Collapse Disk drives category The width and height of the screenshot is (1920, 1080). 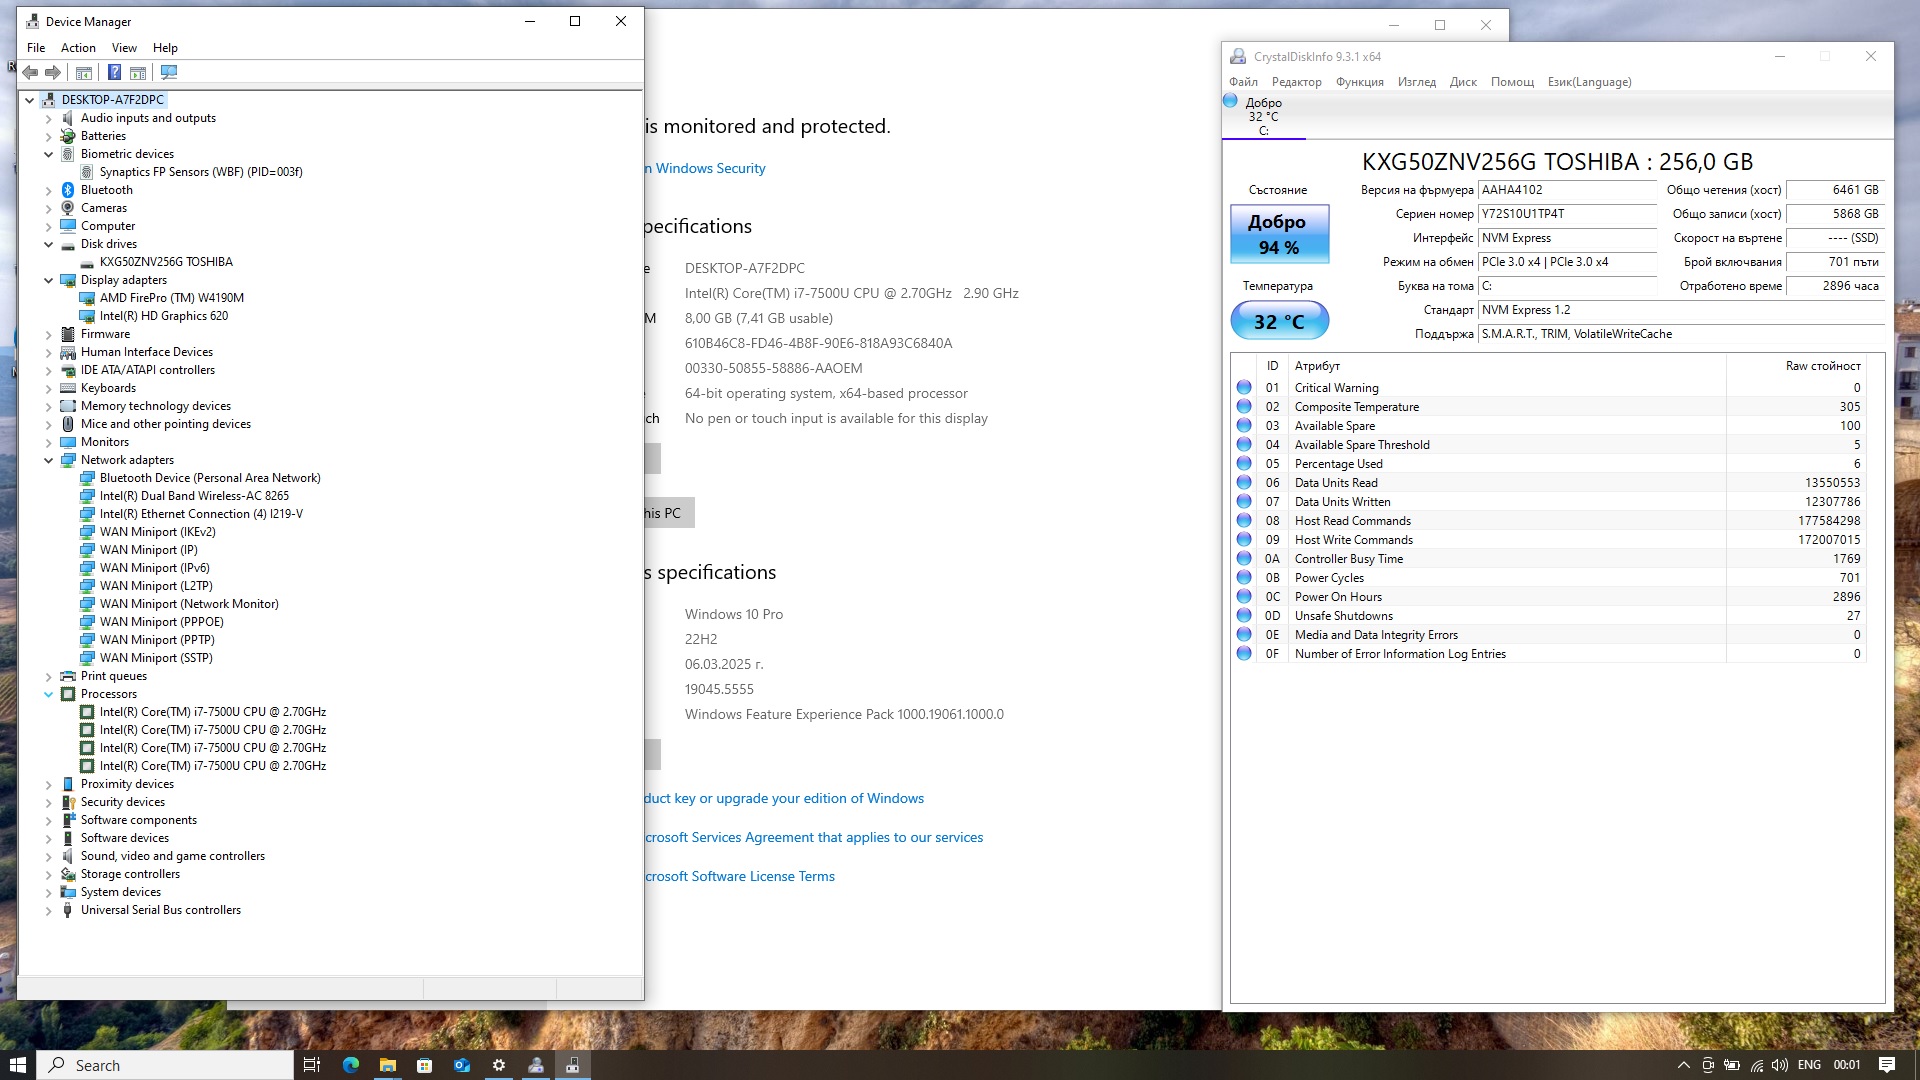[x=48, y=244]
